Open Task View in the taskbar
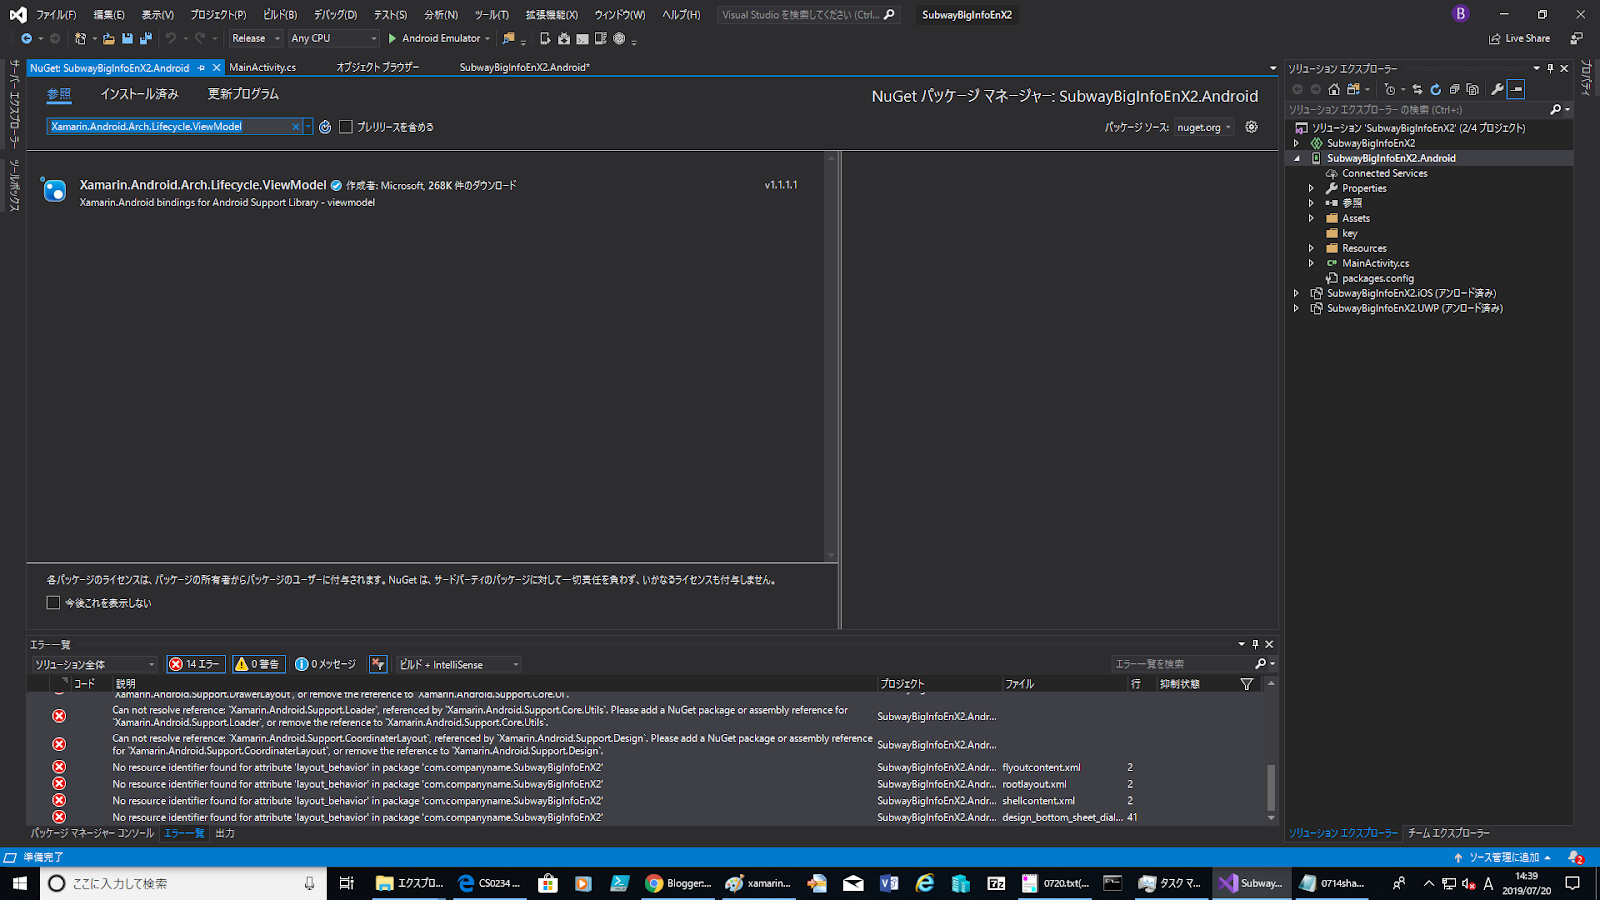Screen dimensions: 1600x900 tap(347, 883)
